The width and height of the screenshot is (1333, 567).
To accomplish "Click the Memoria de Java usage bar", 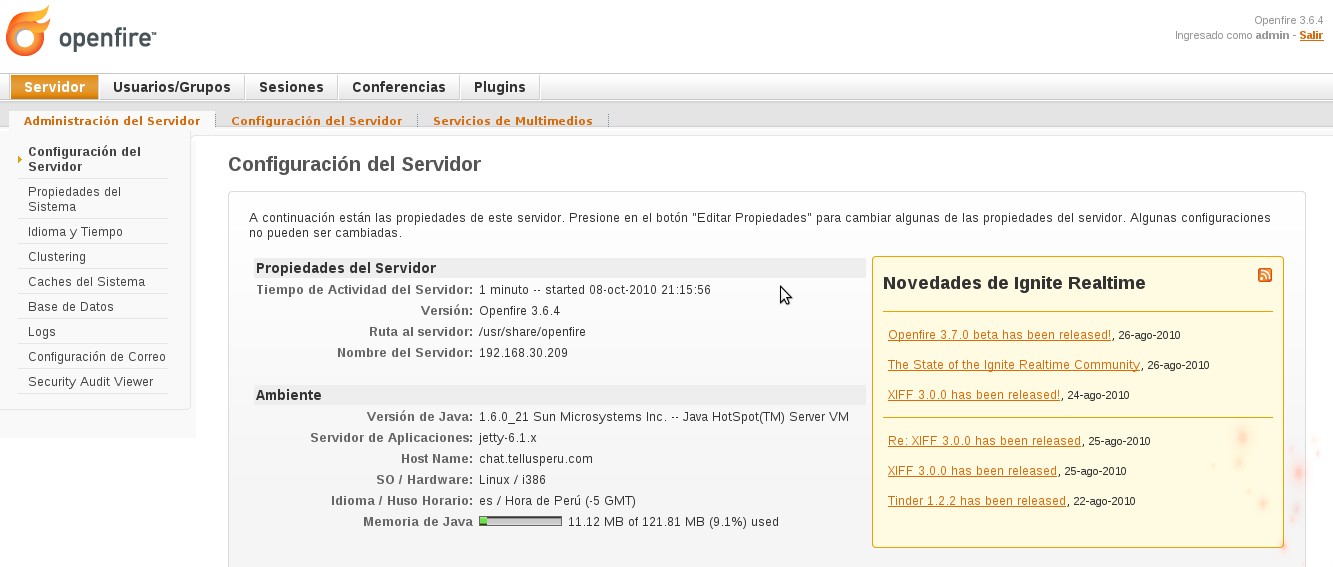I will point(520,521).
